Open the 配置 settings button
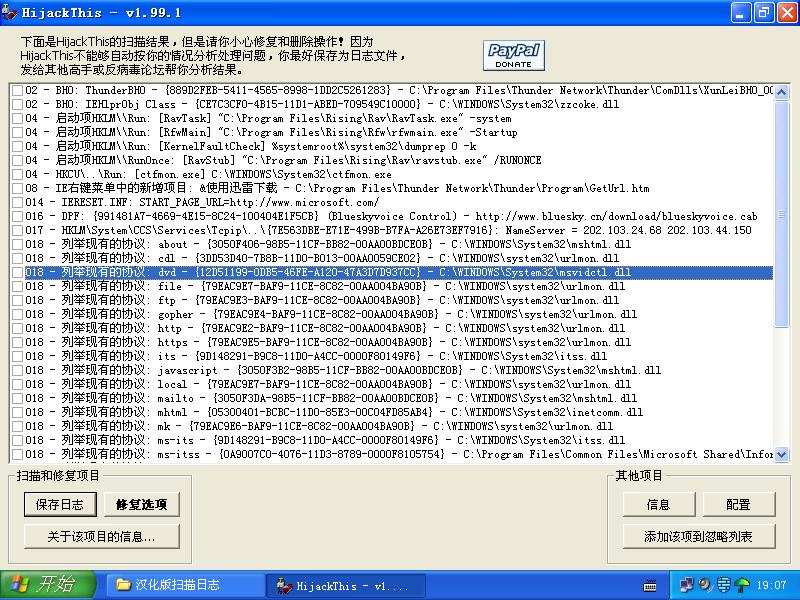 (738, 505)
